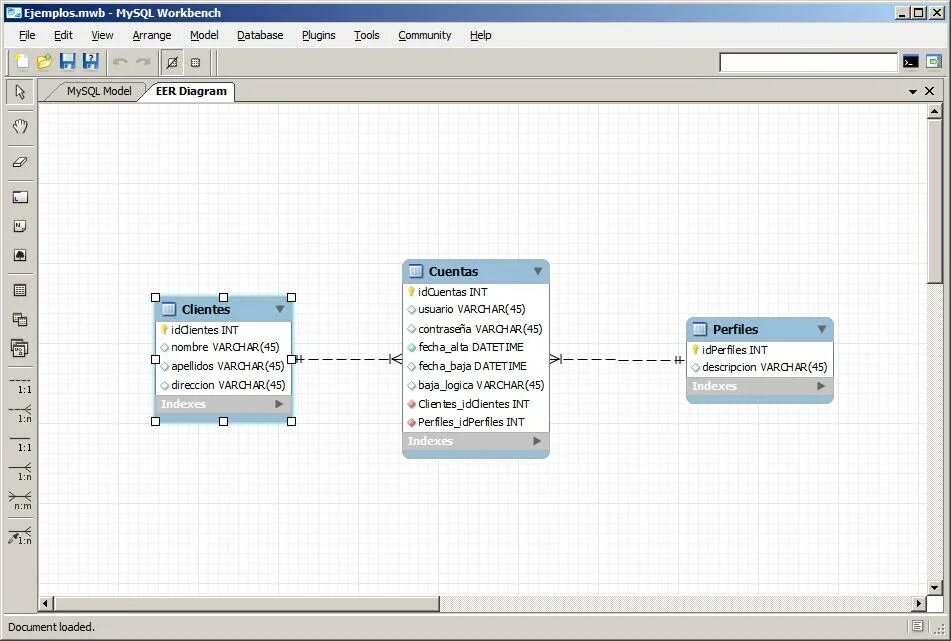Open the Database menu
951x641 pixels.
(260, 35)
